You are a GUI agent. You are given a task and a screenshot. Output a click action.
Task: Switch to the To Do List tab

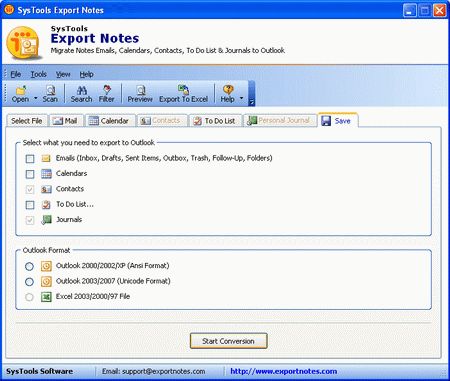(215, 121)
